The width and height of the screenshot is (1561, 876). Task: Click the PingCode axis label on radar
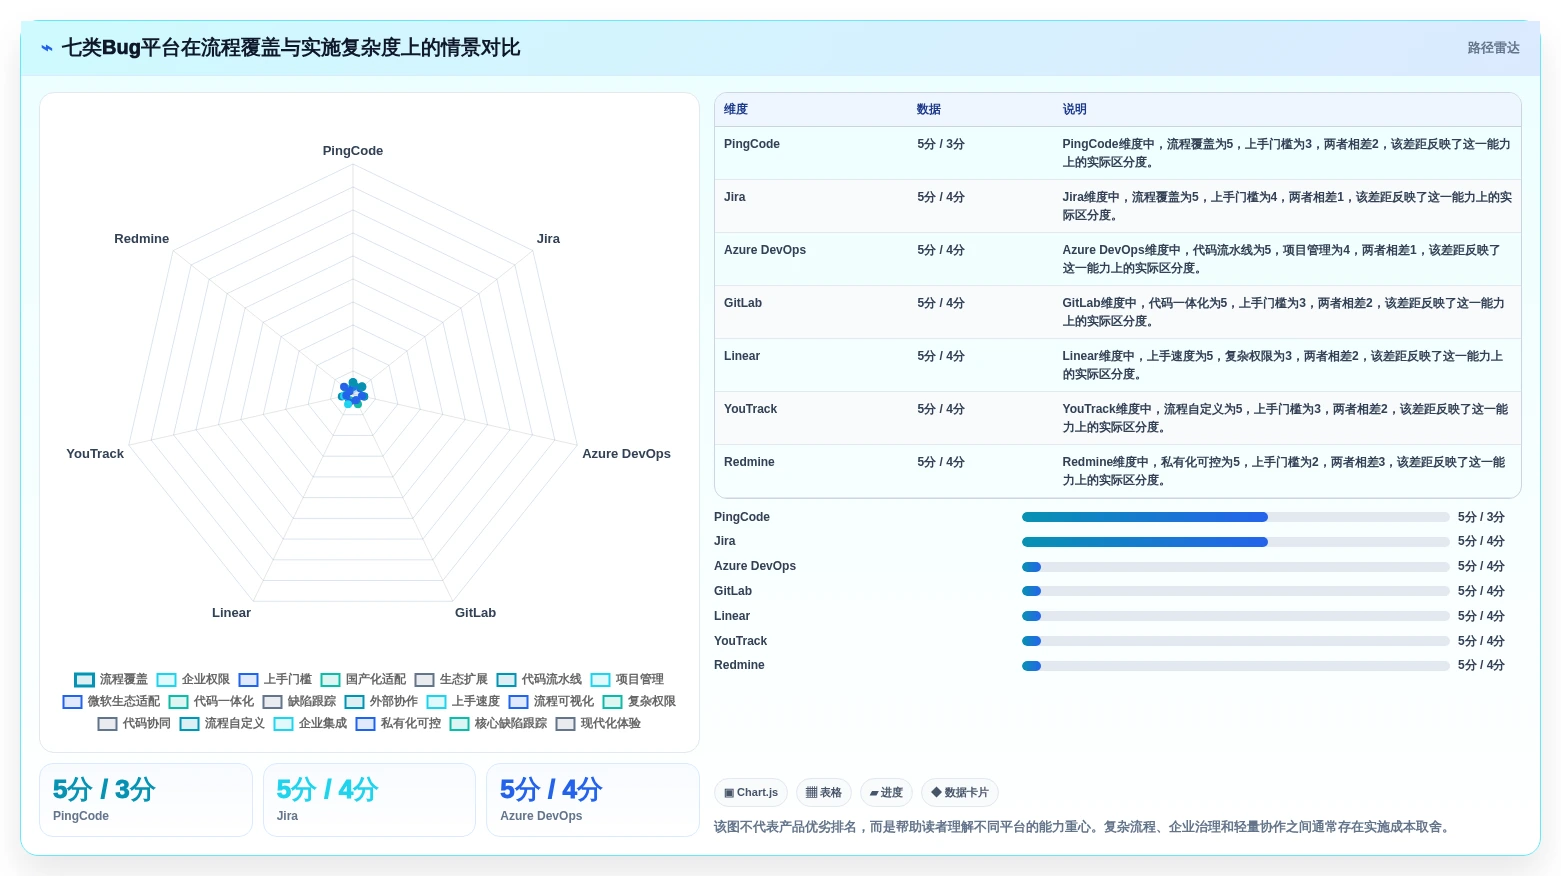click(353, 151)
